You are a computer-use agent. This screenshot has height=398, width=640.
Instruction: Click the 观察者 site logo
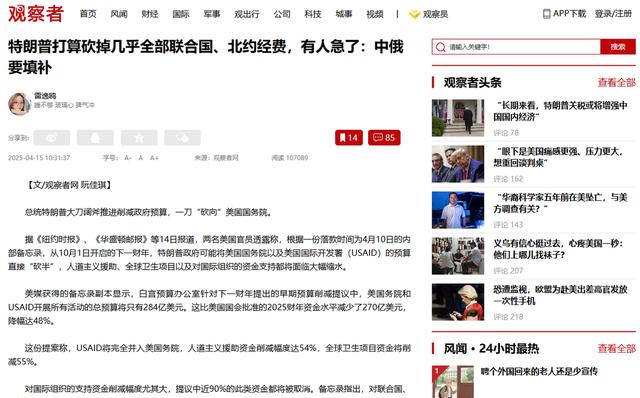coord(36,13)
